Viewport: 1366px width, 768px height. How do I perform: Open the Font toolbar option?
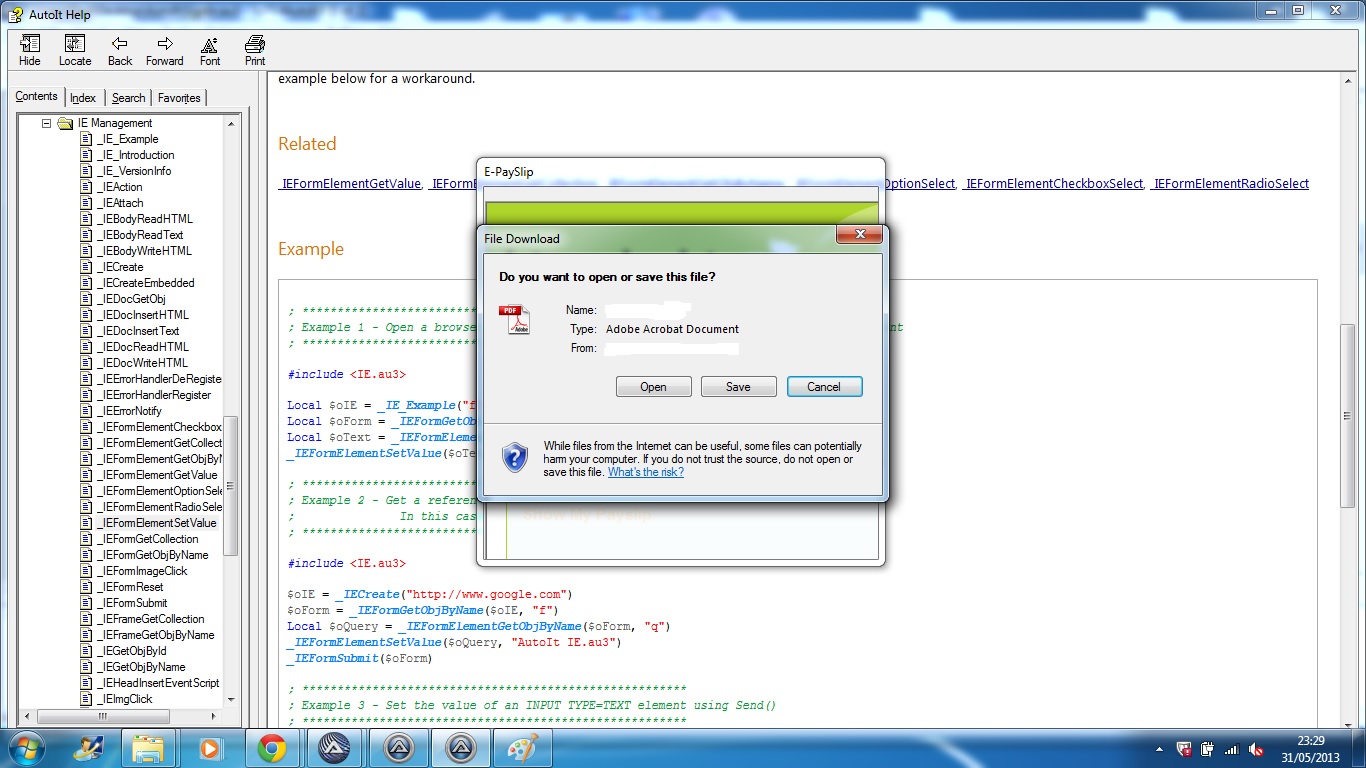[210, 51]
